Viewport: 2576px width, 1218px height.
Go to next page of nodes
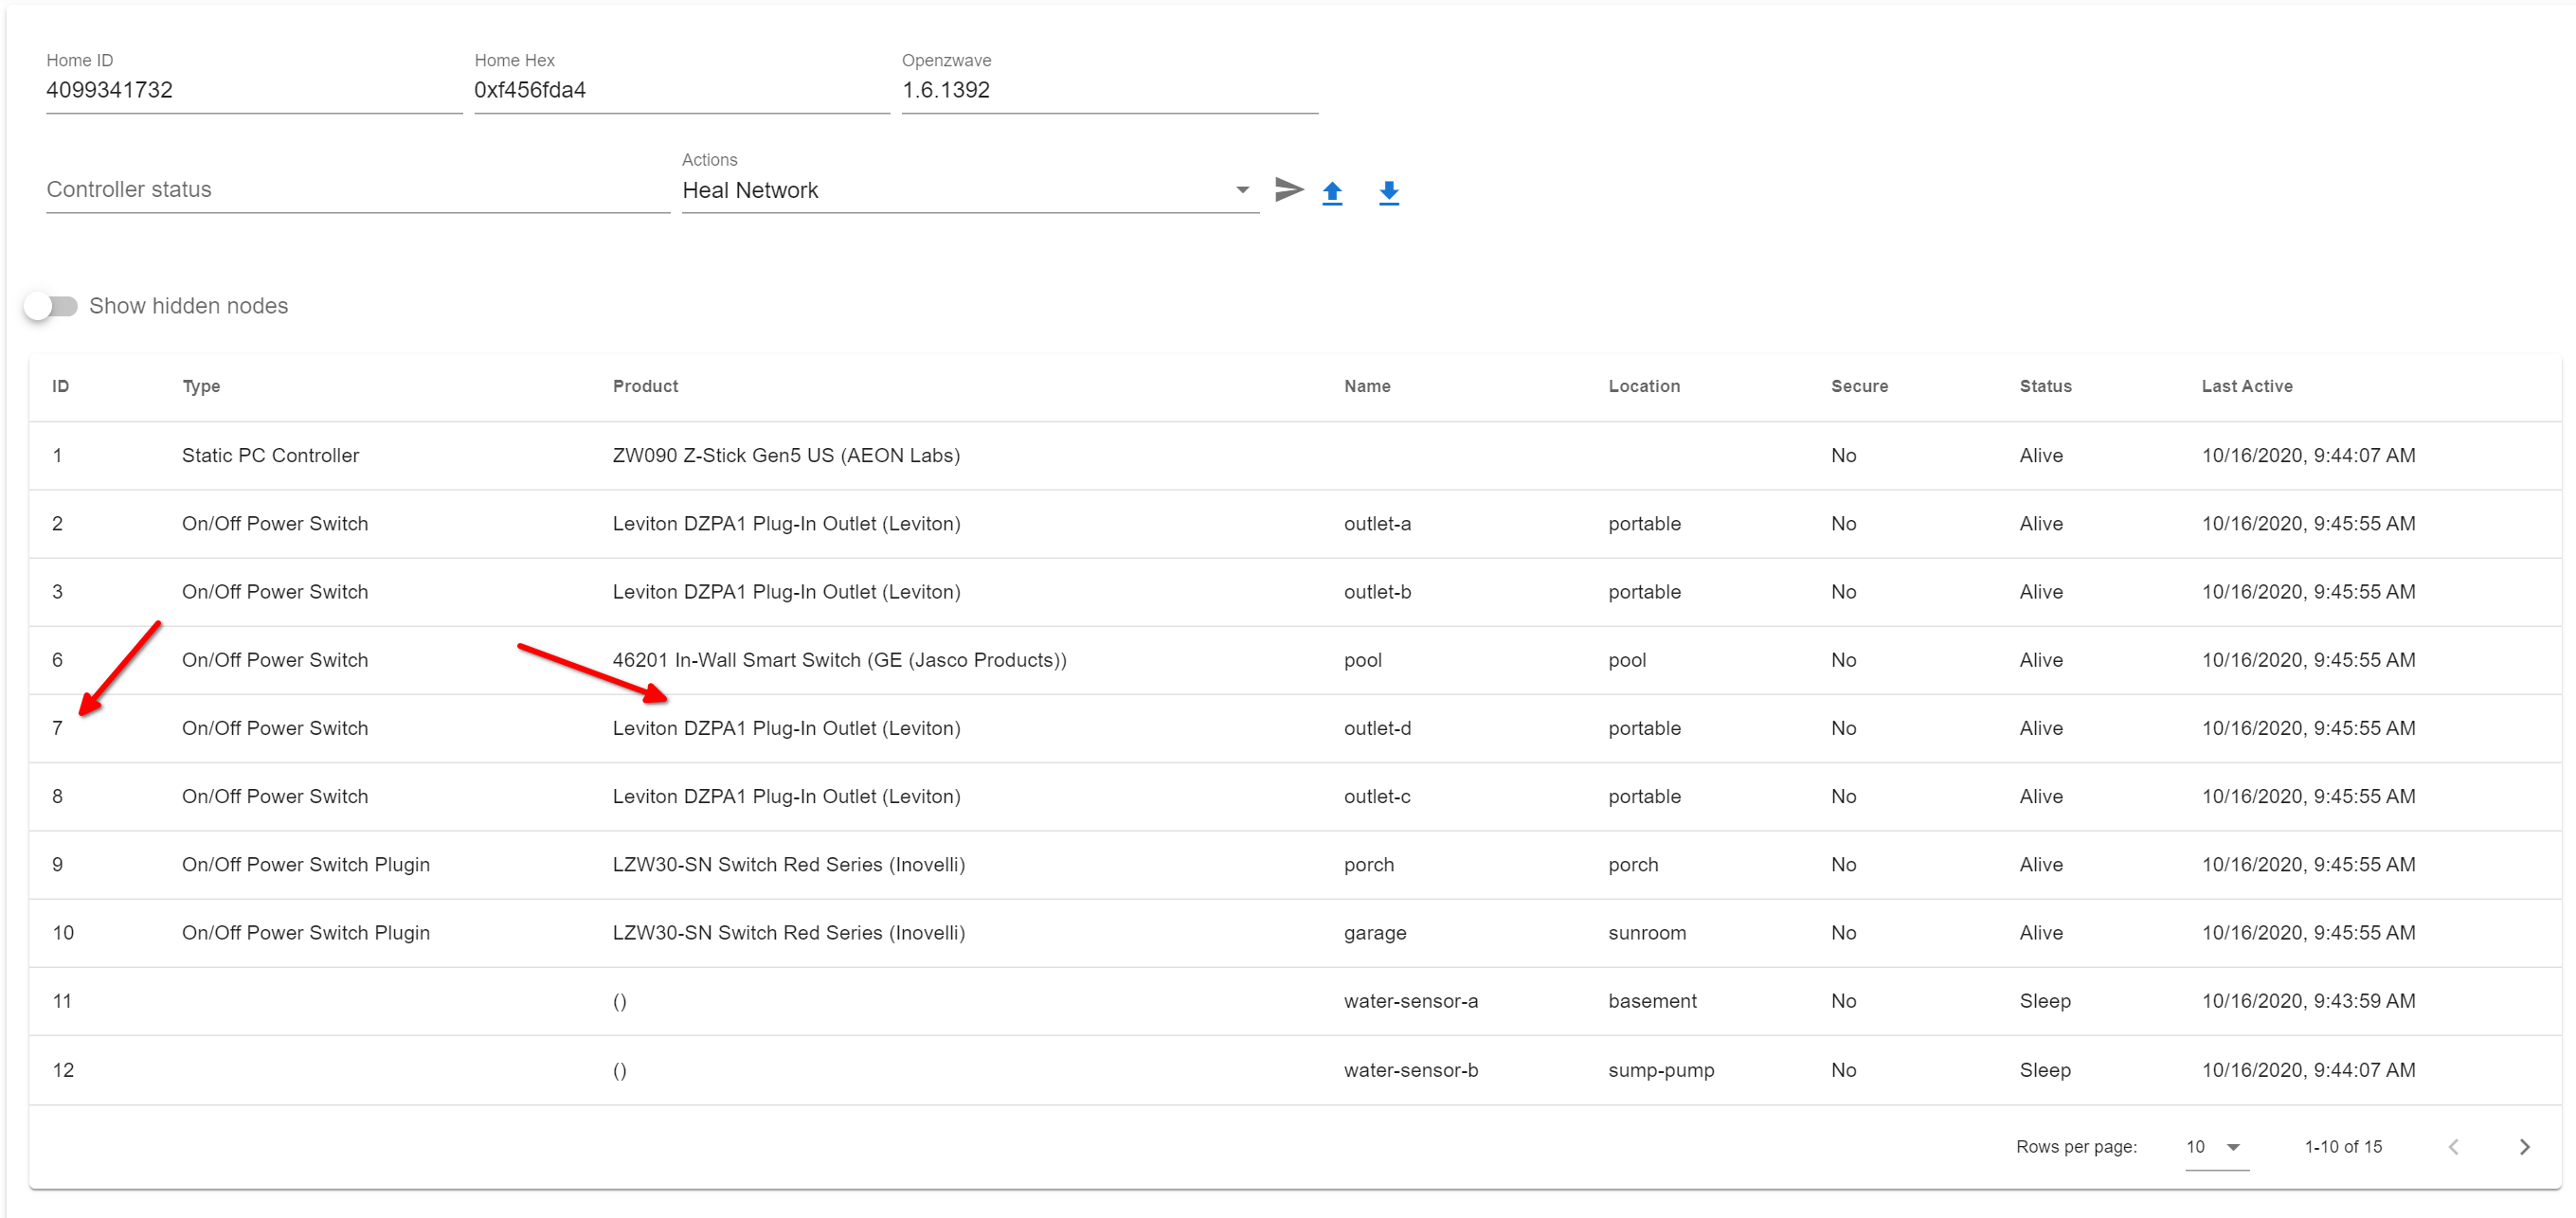[2525, 1147]
